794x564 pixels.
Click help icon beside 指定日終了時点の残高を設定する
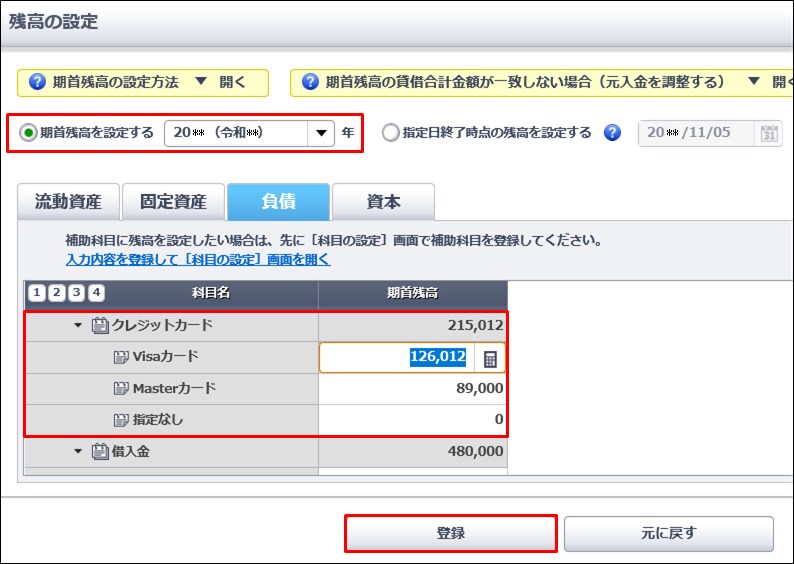(612, 133)
